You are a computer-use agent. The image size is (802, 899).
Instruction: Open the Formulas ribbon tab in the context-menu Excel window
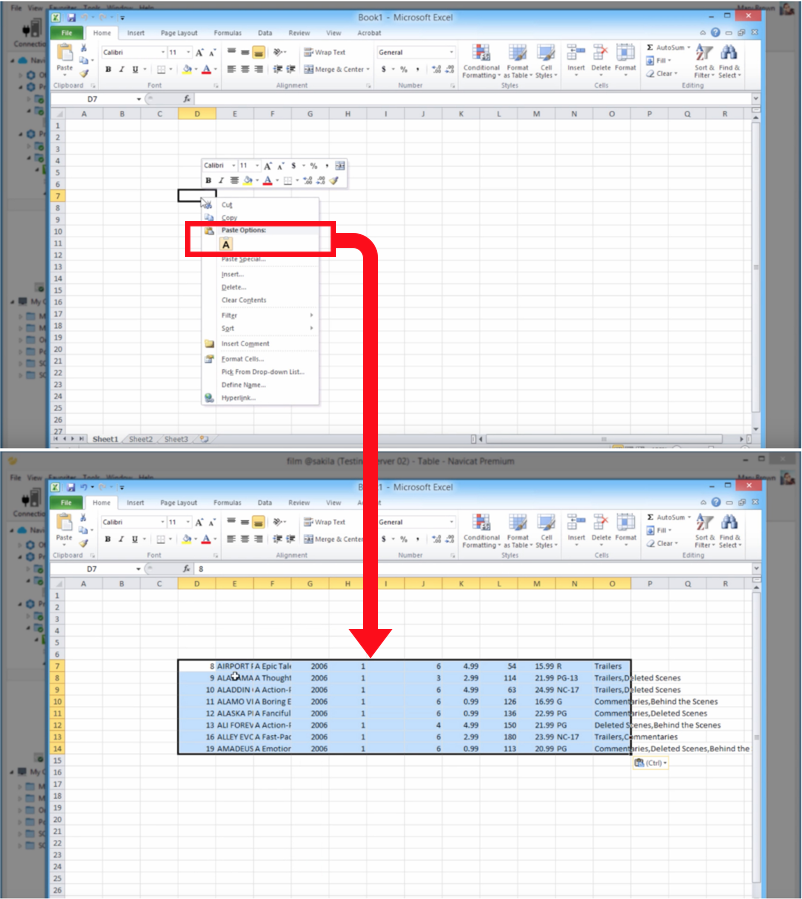228,33
